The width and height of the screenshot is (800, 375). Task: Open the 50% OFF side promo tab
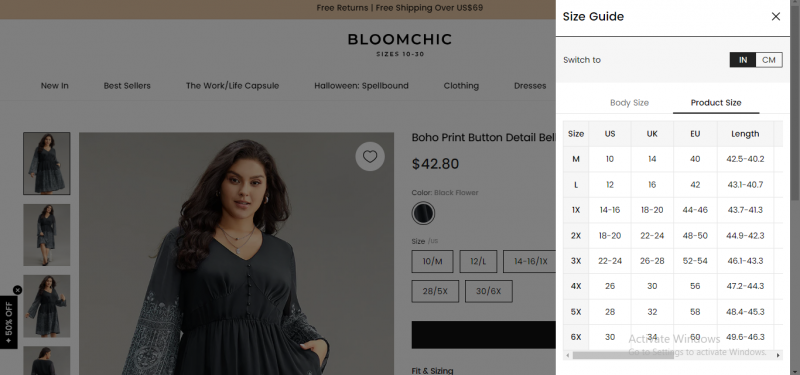coord(9,322)
